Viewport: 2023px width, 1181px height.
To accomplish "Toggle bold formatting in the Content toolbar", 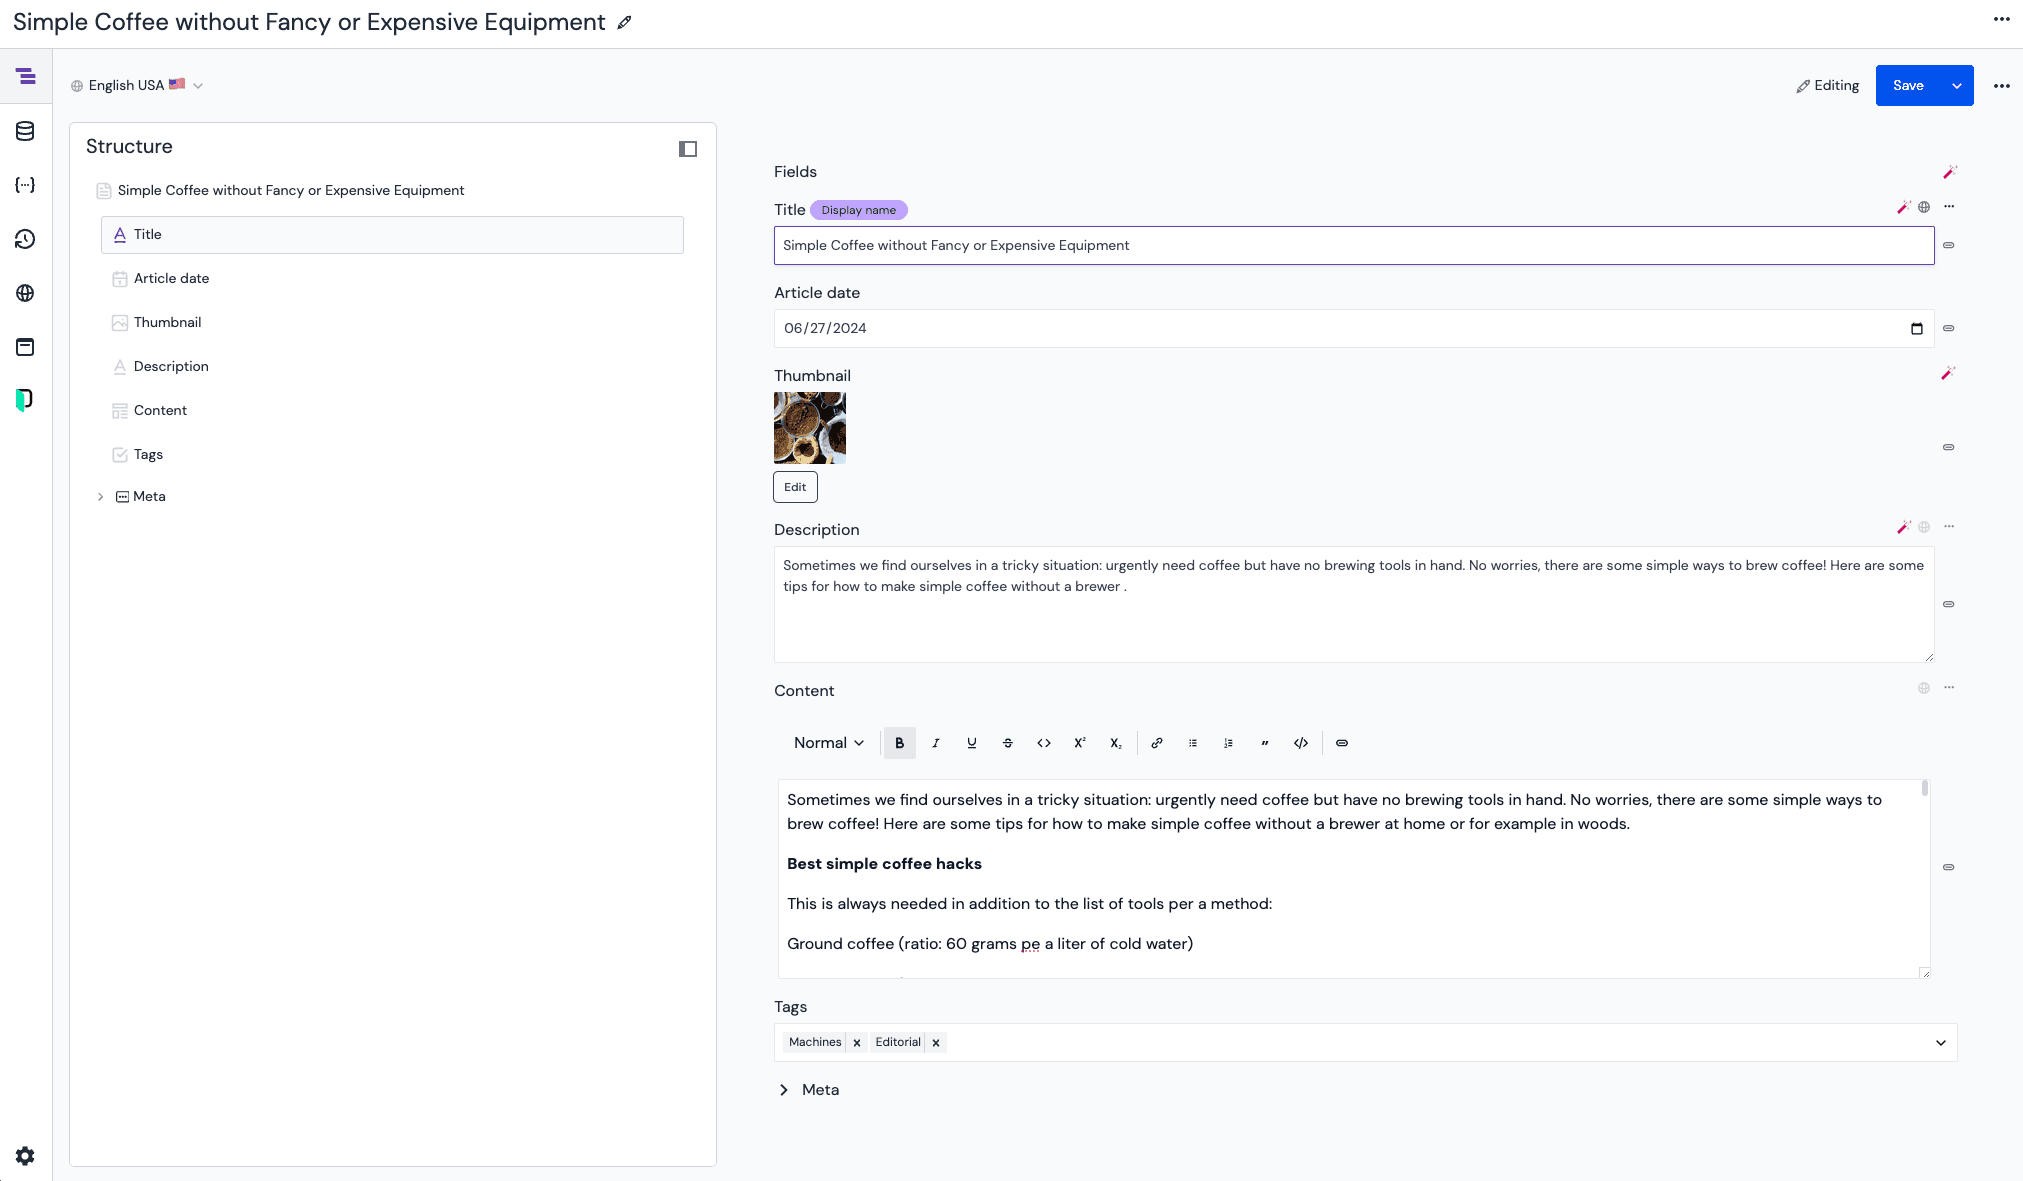I will tap(899, 743).
